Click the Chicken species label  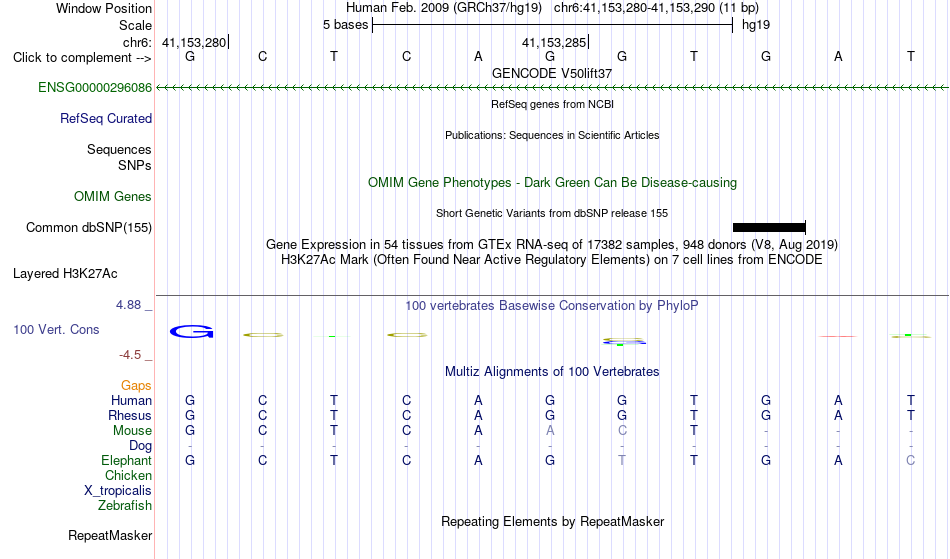tap(128, 475)
